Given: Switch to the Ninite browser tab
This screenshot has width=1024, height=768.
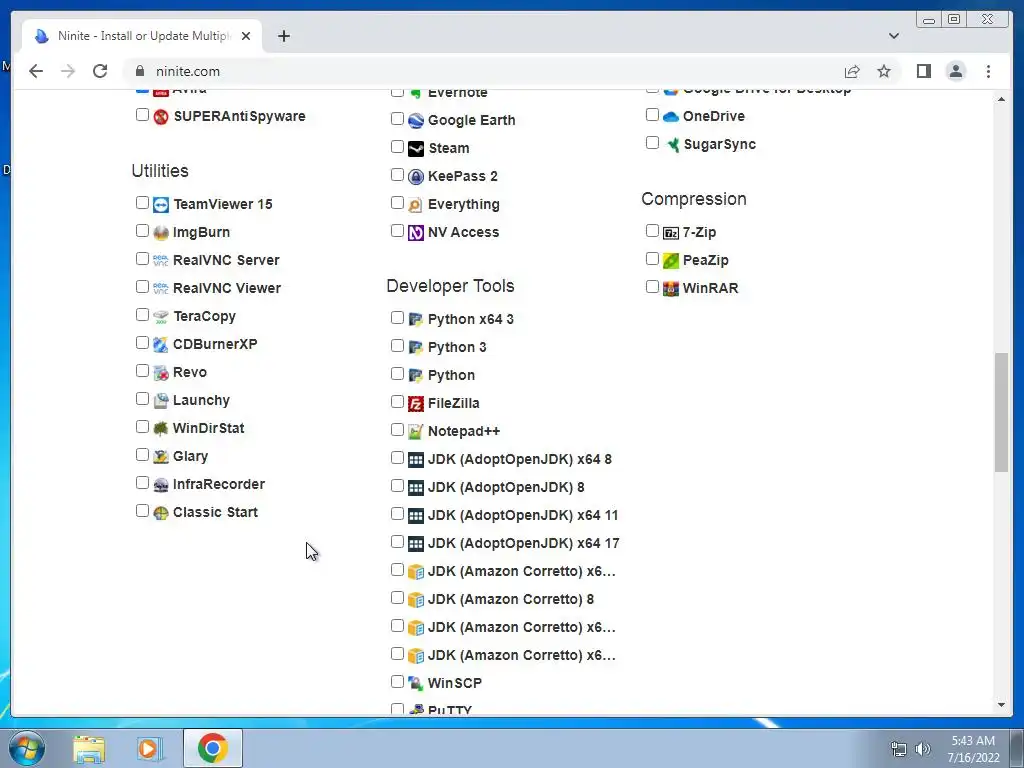Looking at the screenshot, I should click(x=142, y=36).
